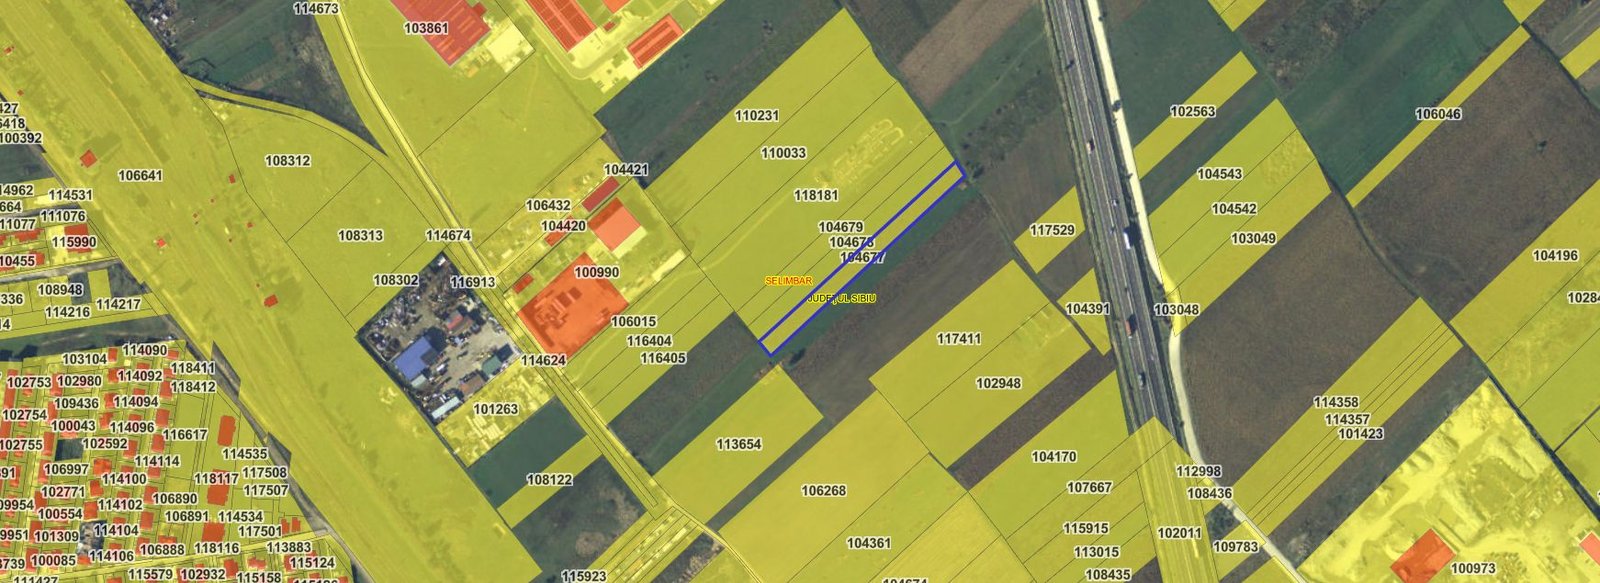
Task: Click on parcel 106268
Action: pyautogui.click(x=824, y=490)
